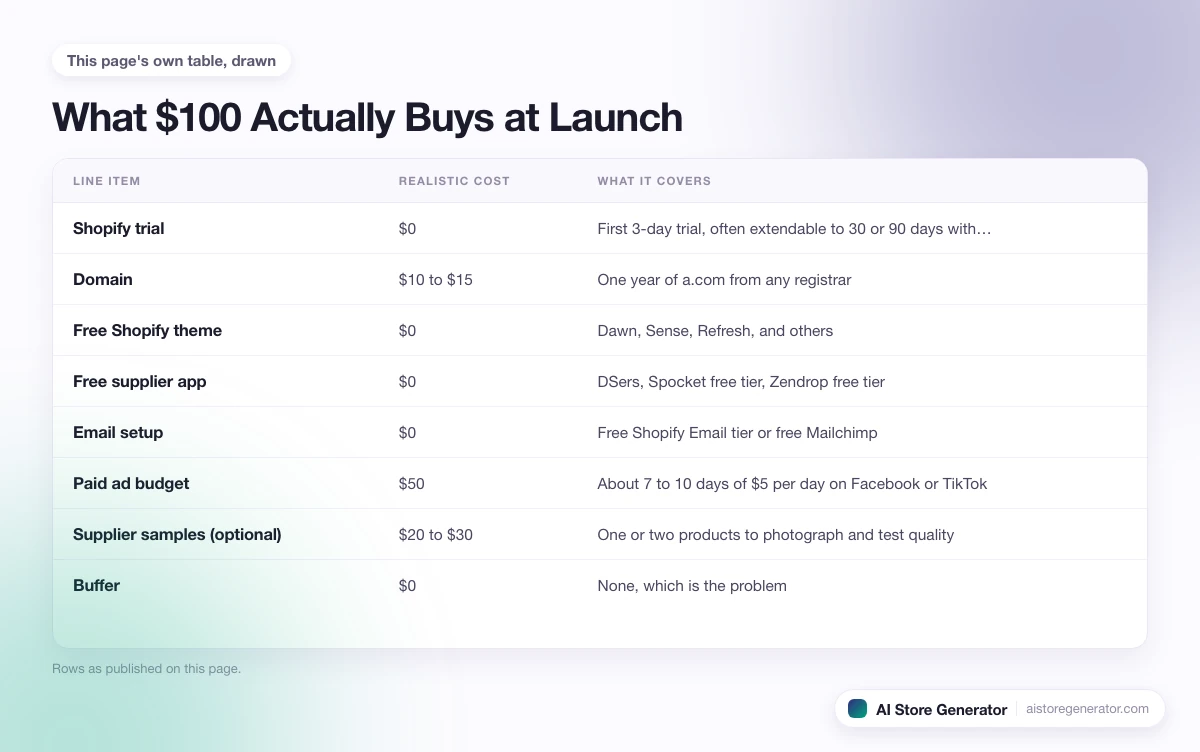This screenshot has width=1200, height=752.
Task: Click the Free Shopify Email tier description
Action: (x=737, y=432)
